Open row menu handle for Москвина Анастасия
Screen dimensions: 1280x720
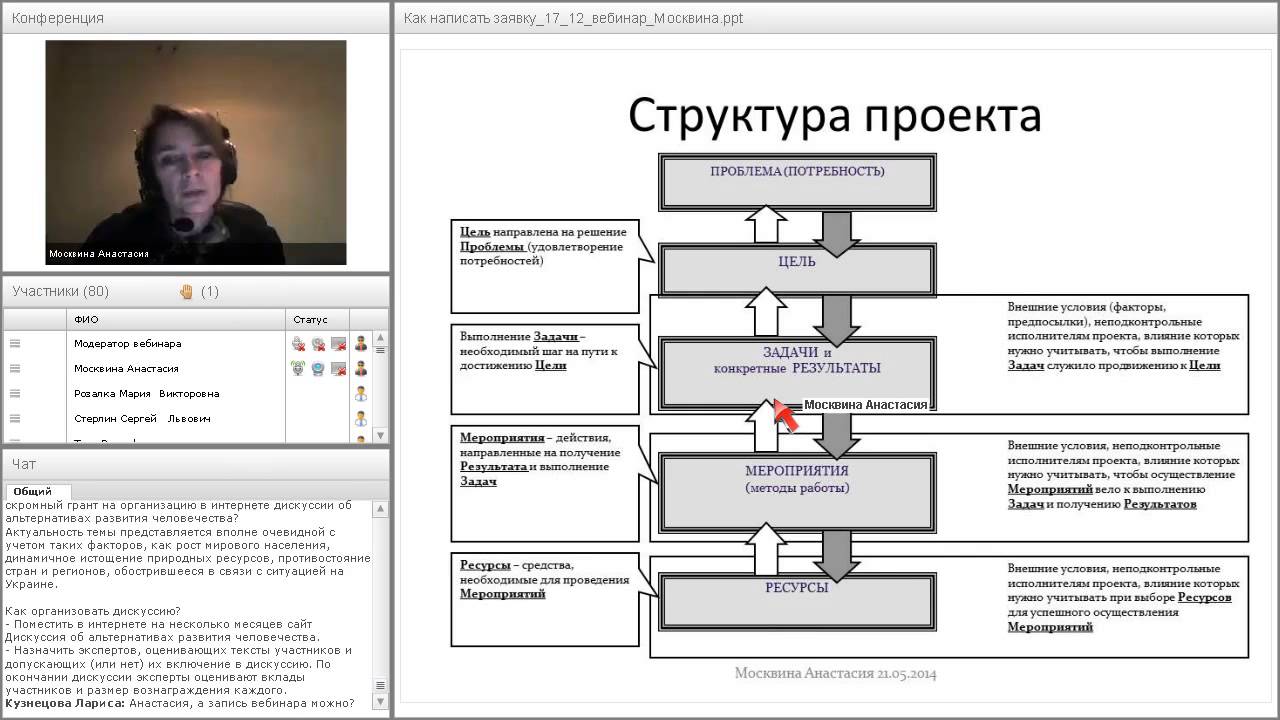tap(15, 369)
